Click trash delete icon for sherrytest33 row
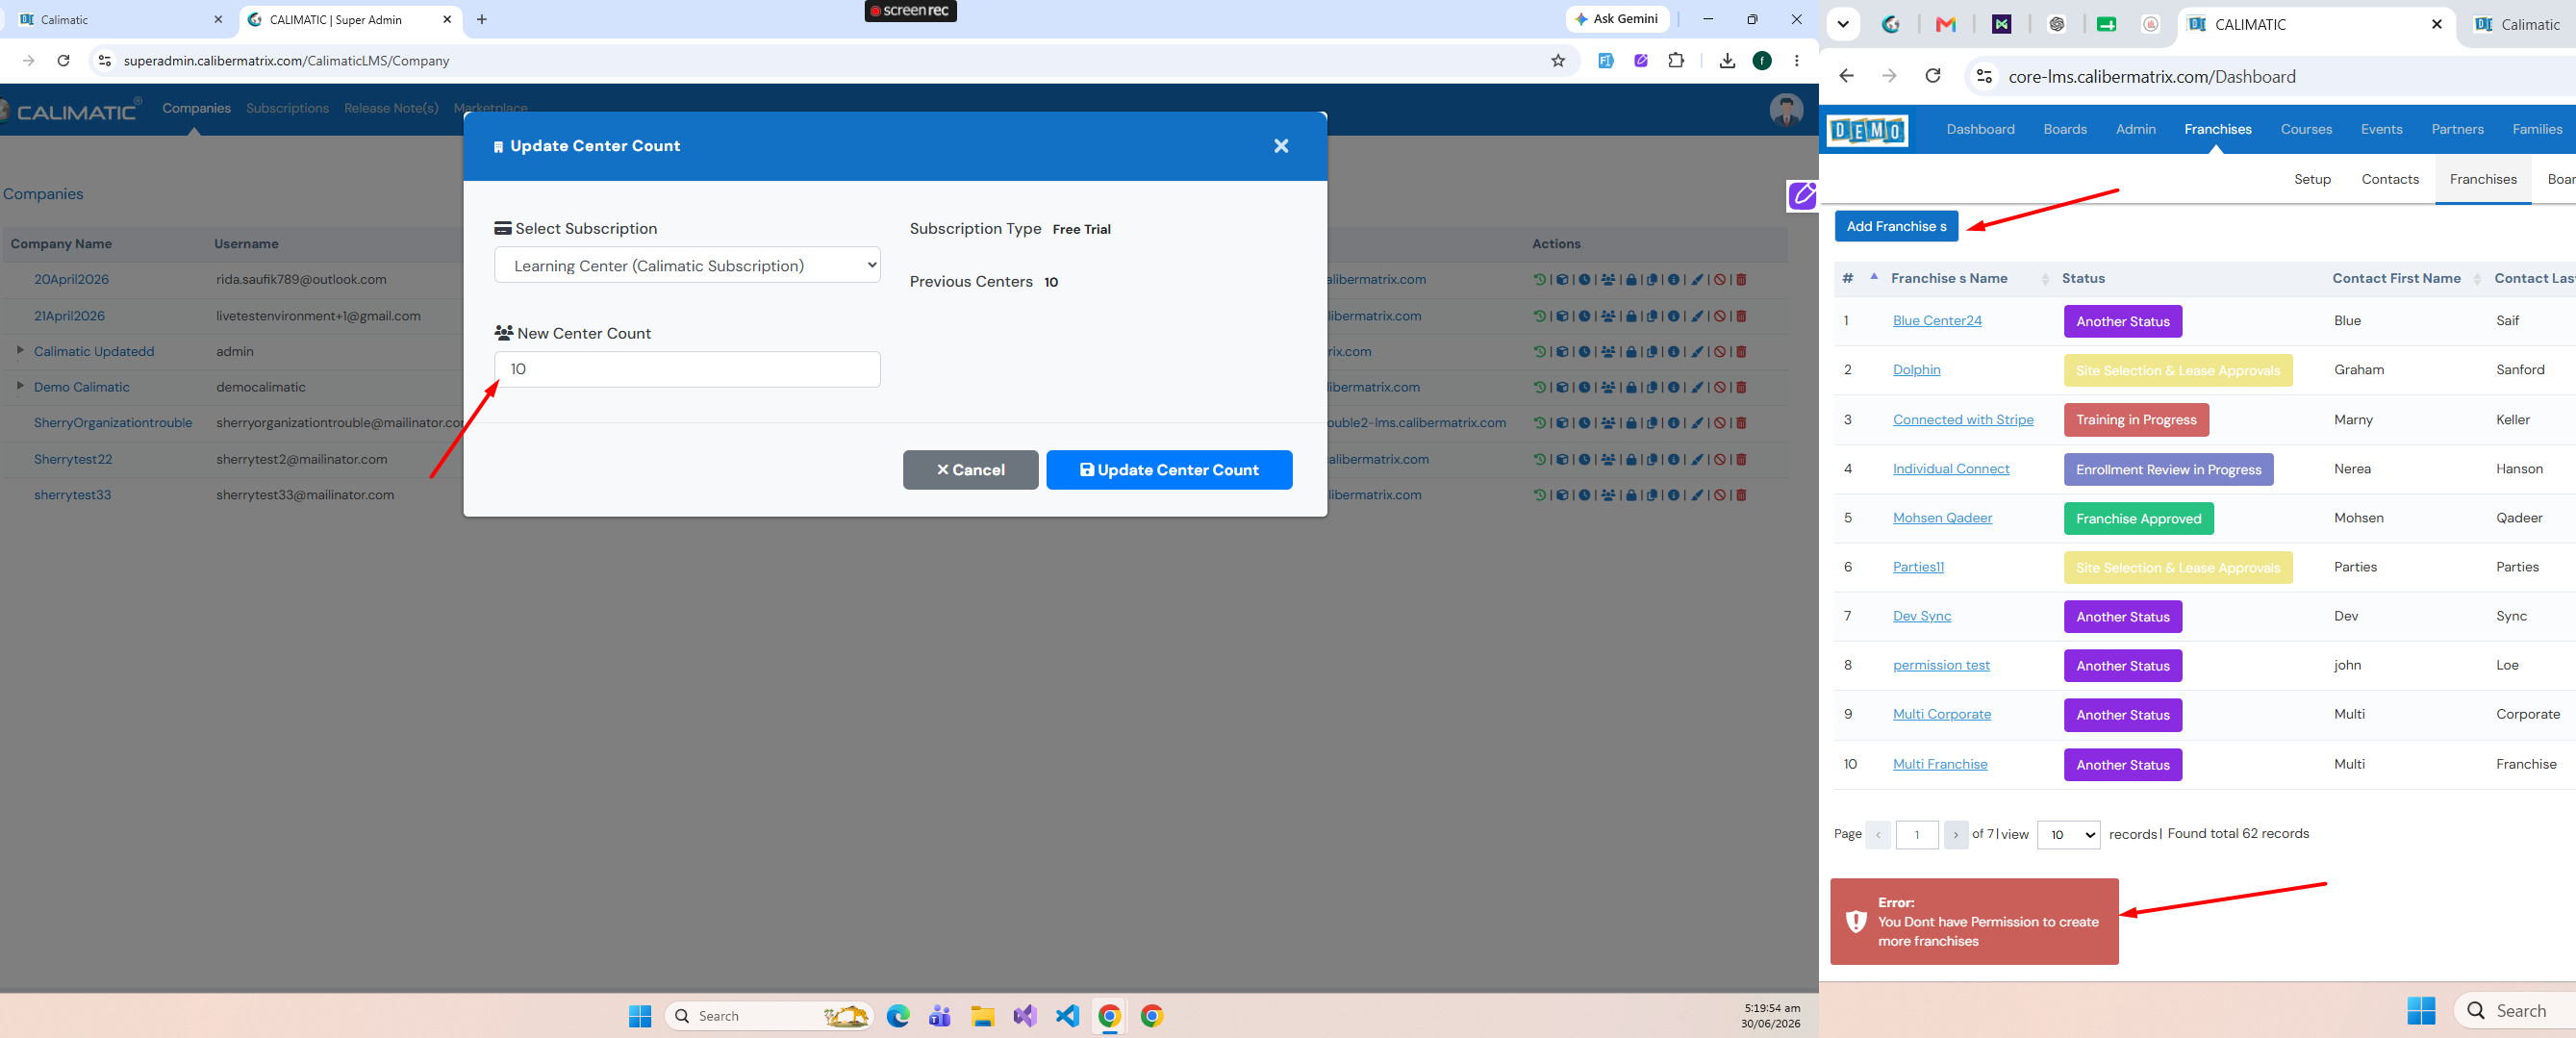2576x1038 pixels. point(1741,496)
